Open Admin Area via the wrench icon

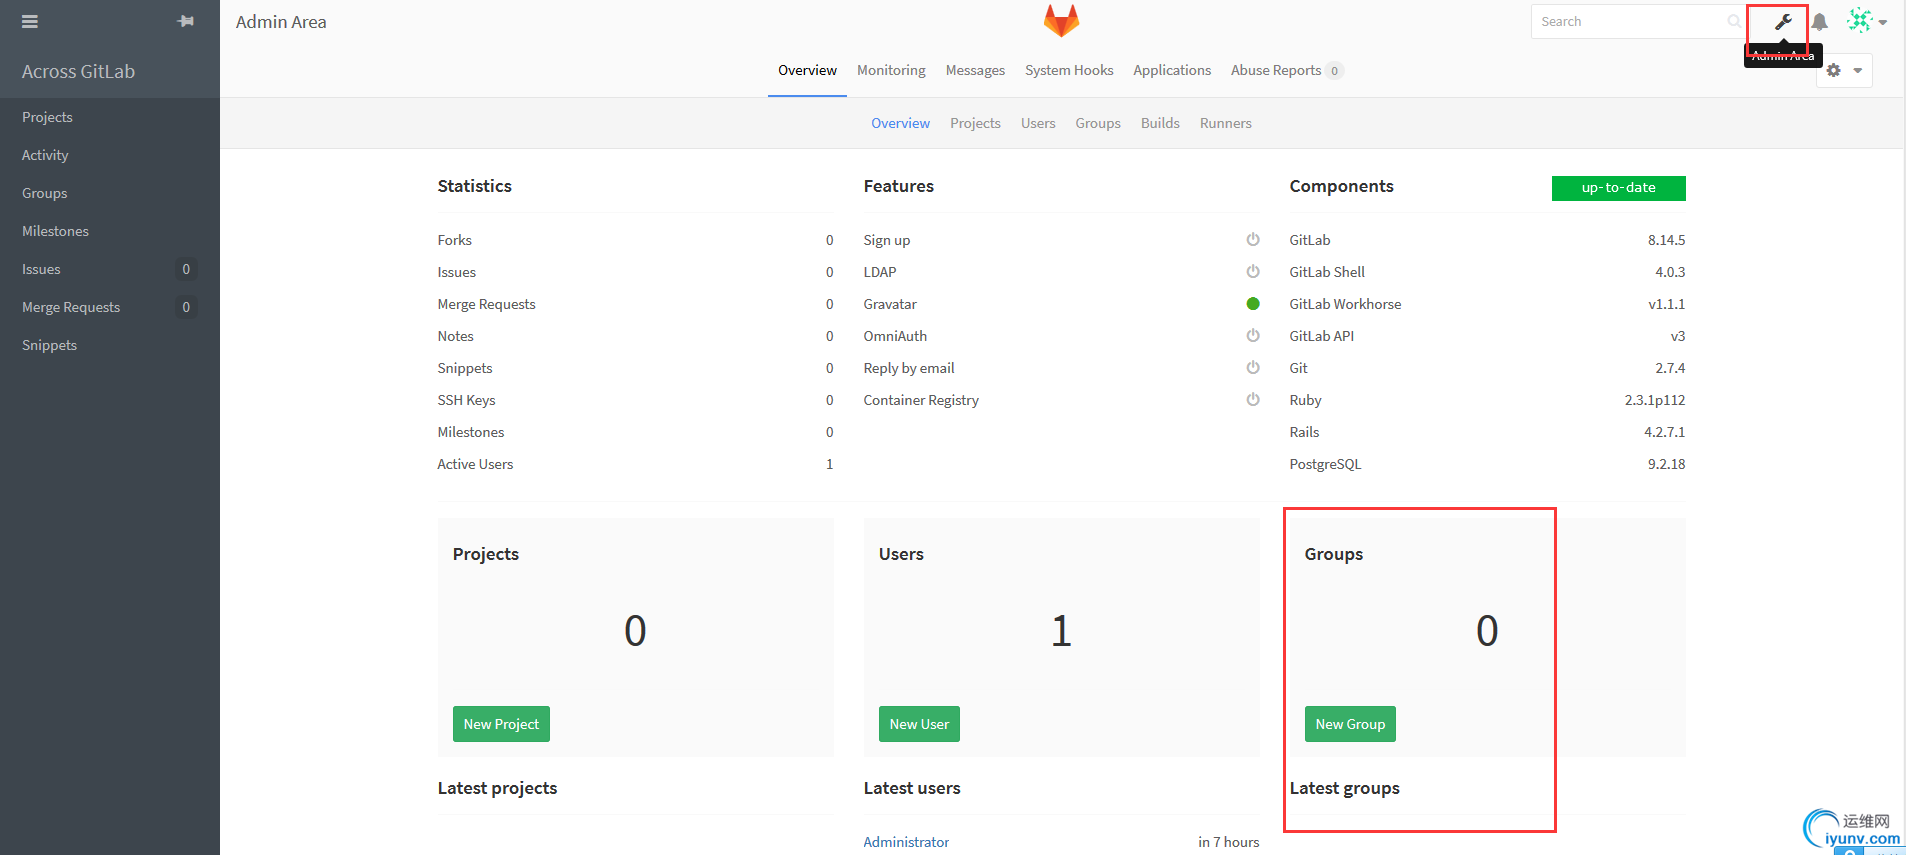pyautogui.click(x=1783, y=22)
